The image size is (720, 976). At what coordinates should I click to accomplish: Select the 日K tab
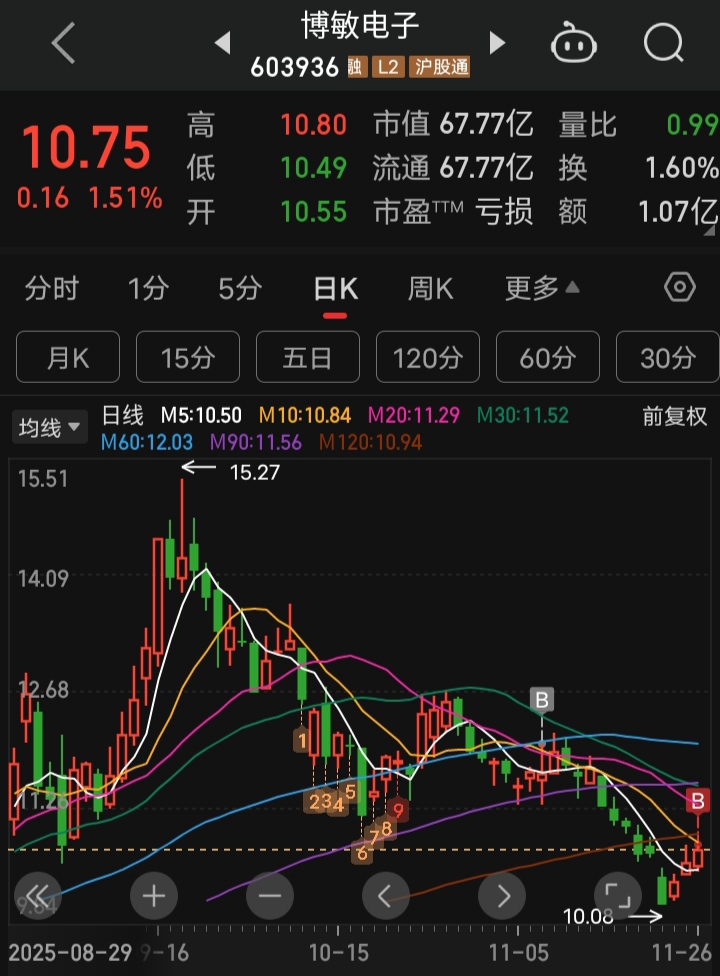pos(335,289)
